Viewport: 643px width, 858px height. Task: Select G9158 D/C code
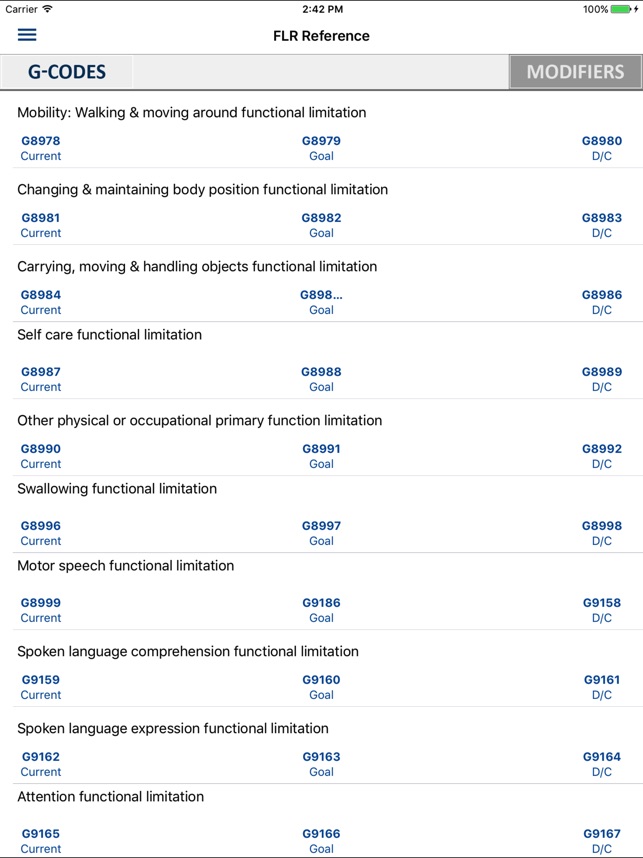[x=601, y=611]
